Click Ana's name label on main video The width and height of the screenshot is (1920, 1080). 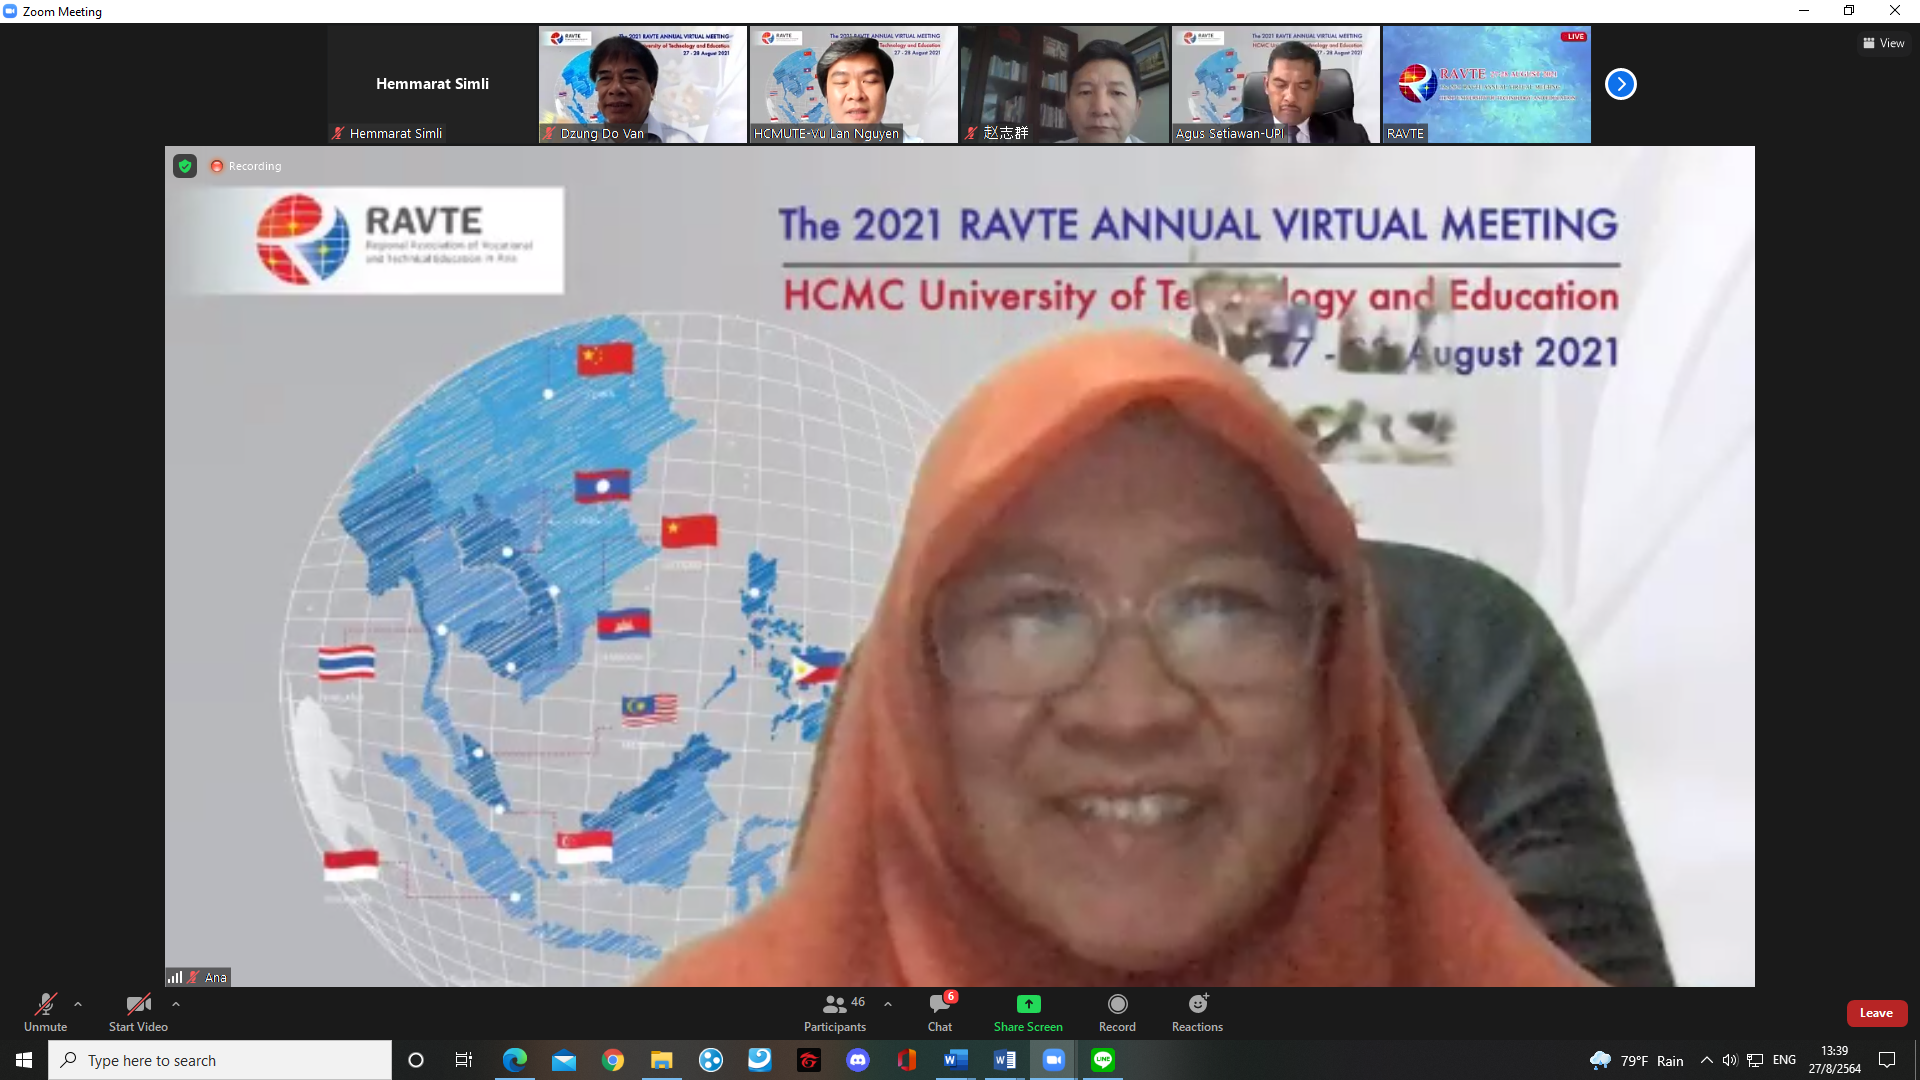click(216, 977)
